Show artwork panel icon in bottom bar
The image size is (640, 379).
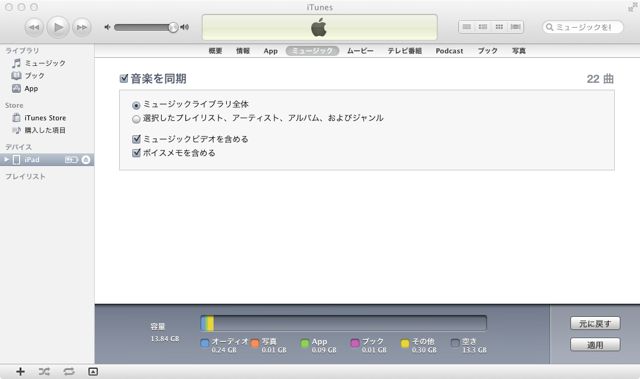pos(93,371)
